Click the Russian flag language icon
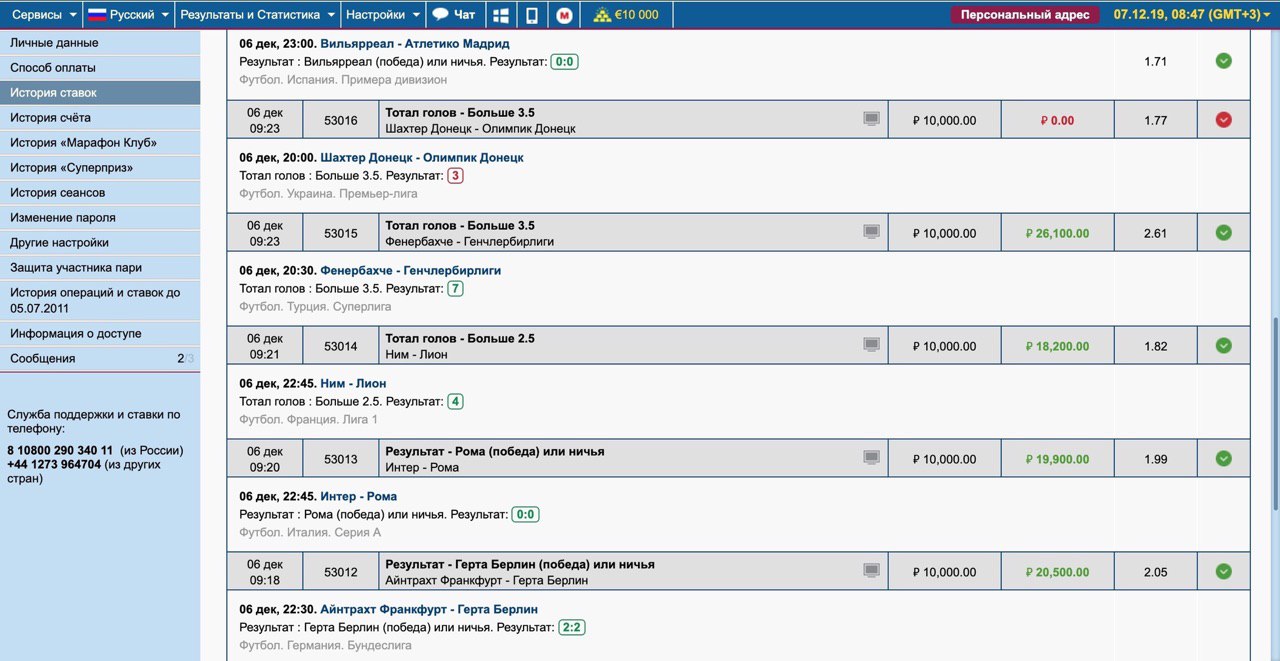 tap(97, 15)
